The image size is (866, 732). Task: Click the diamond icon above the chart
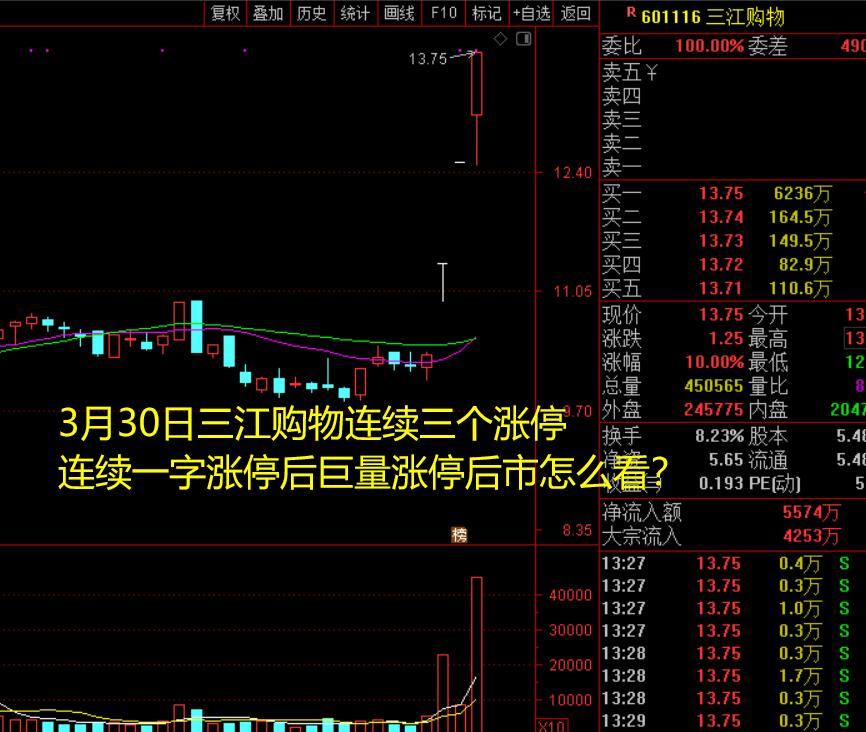pyautogui.click(x=501, y=38)
